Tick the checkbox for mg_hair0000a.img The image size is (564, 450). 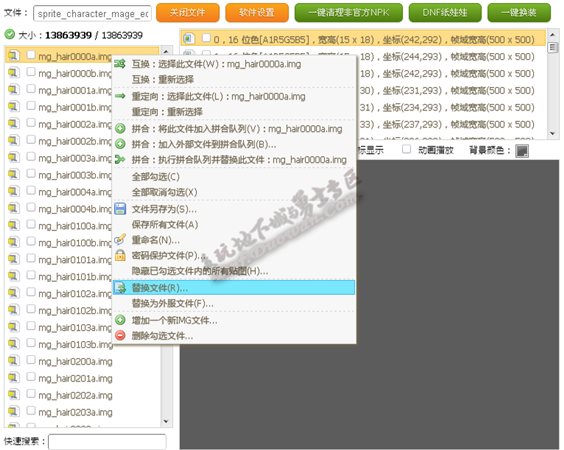click(x=31, y=55)
